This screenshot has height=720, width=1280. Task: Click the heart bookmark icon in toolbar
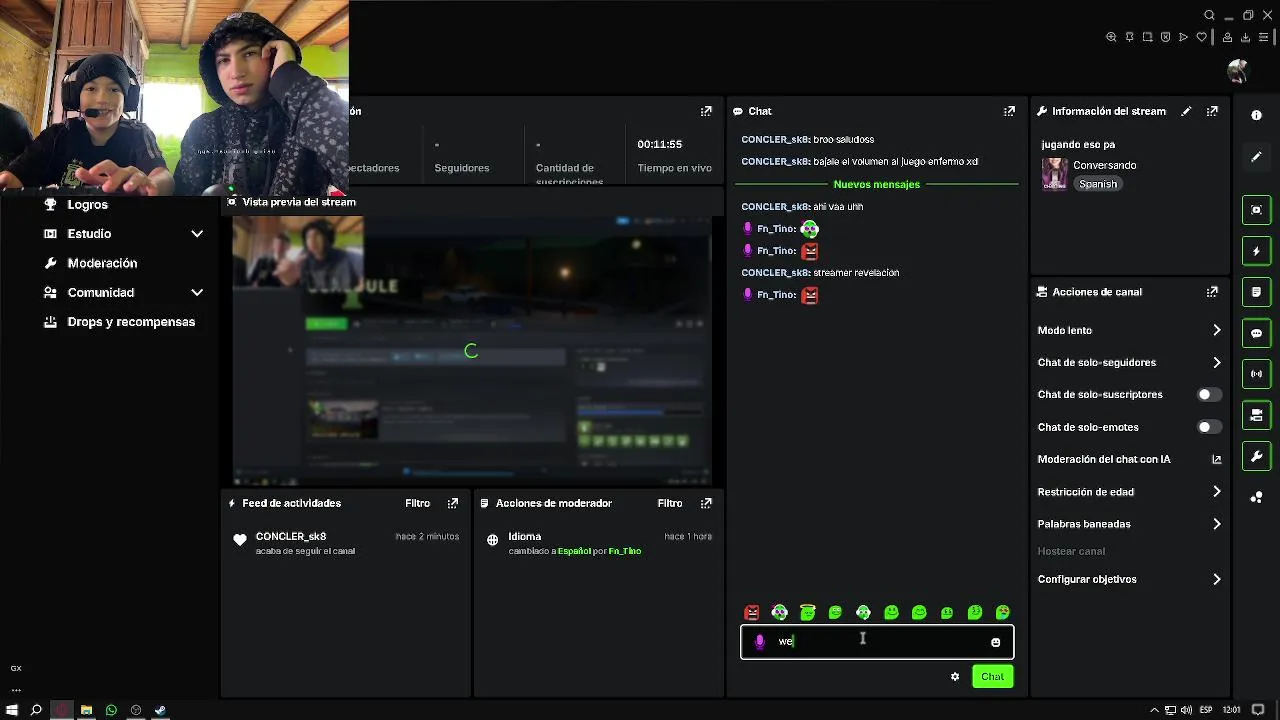[x=1202, y=37]
